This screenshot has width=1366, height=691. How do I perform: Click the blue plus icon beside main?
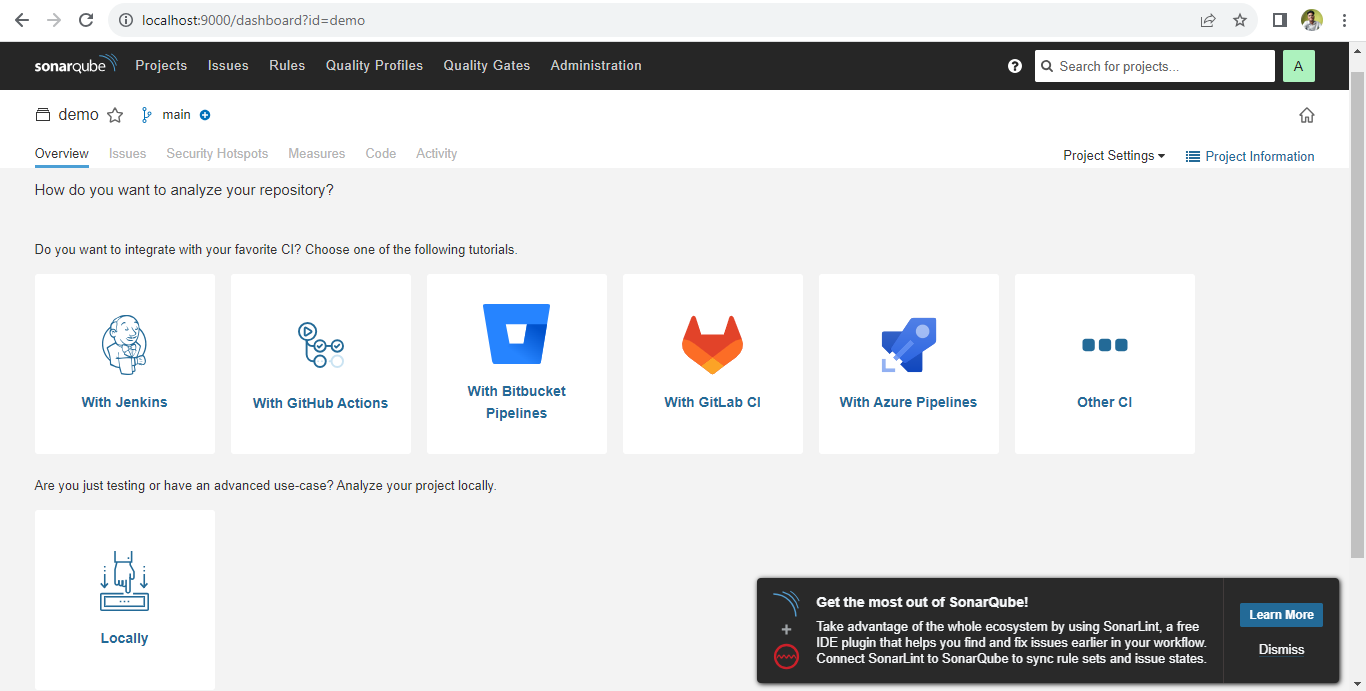click(x=205, y=115)
